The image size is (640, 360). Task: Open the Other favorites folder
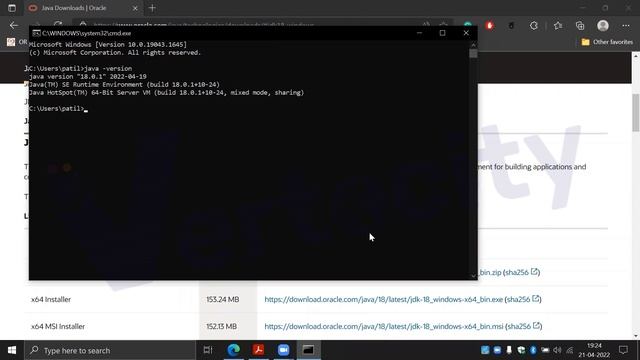pyautogui.click(x=607, y=42)
